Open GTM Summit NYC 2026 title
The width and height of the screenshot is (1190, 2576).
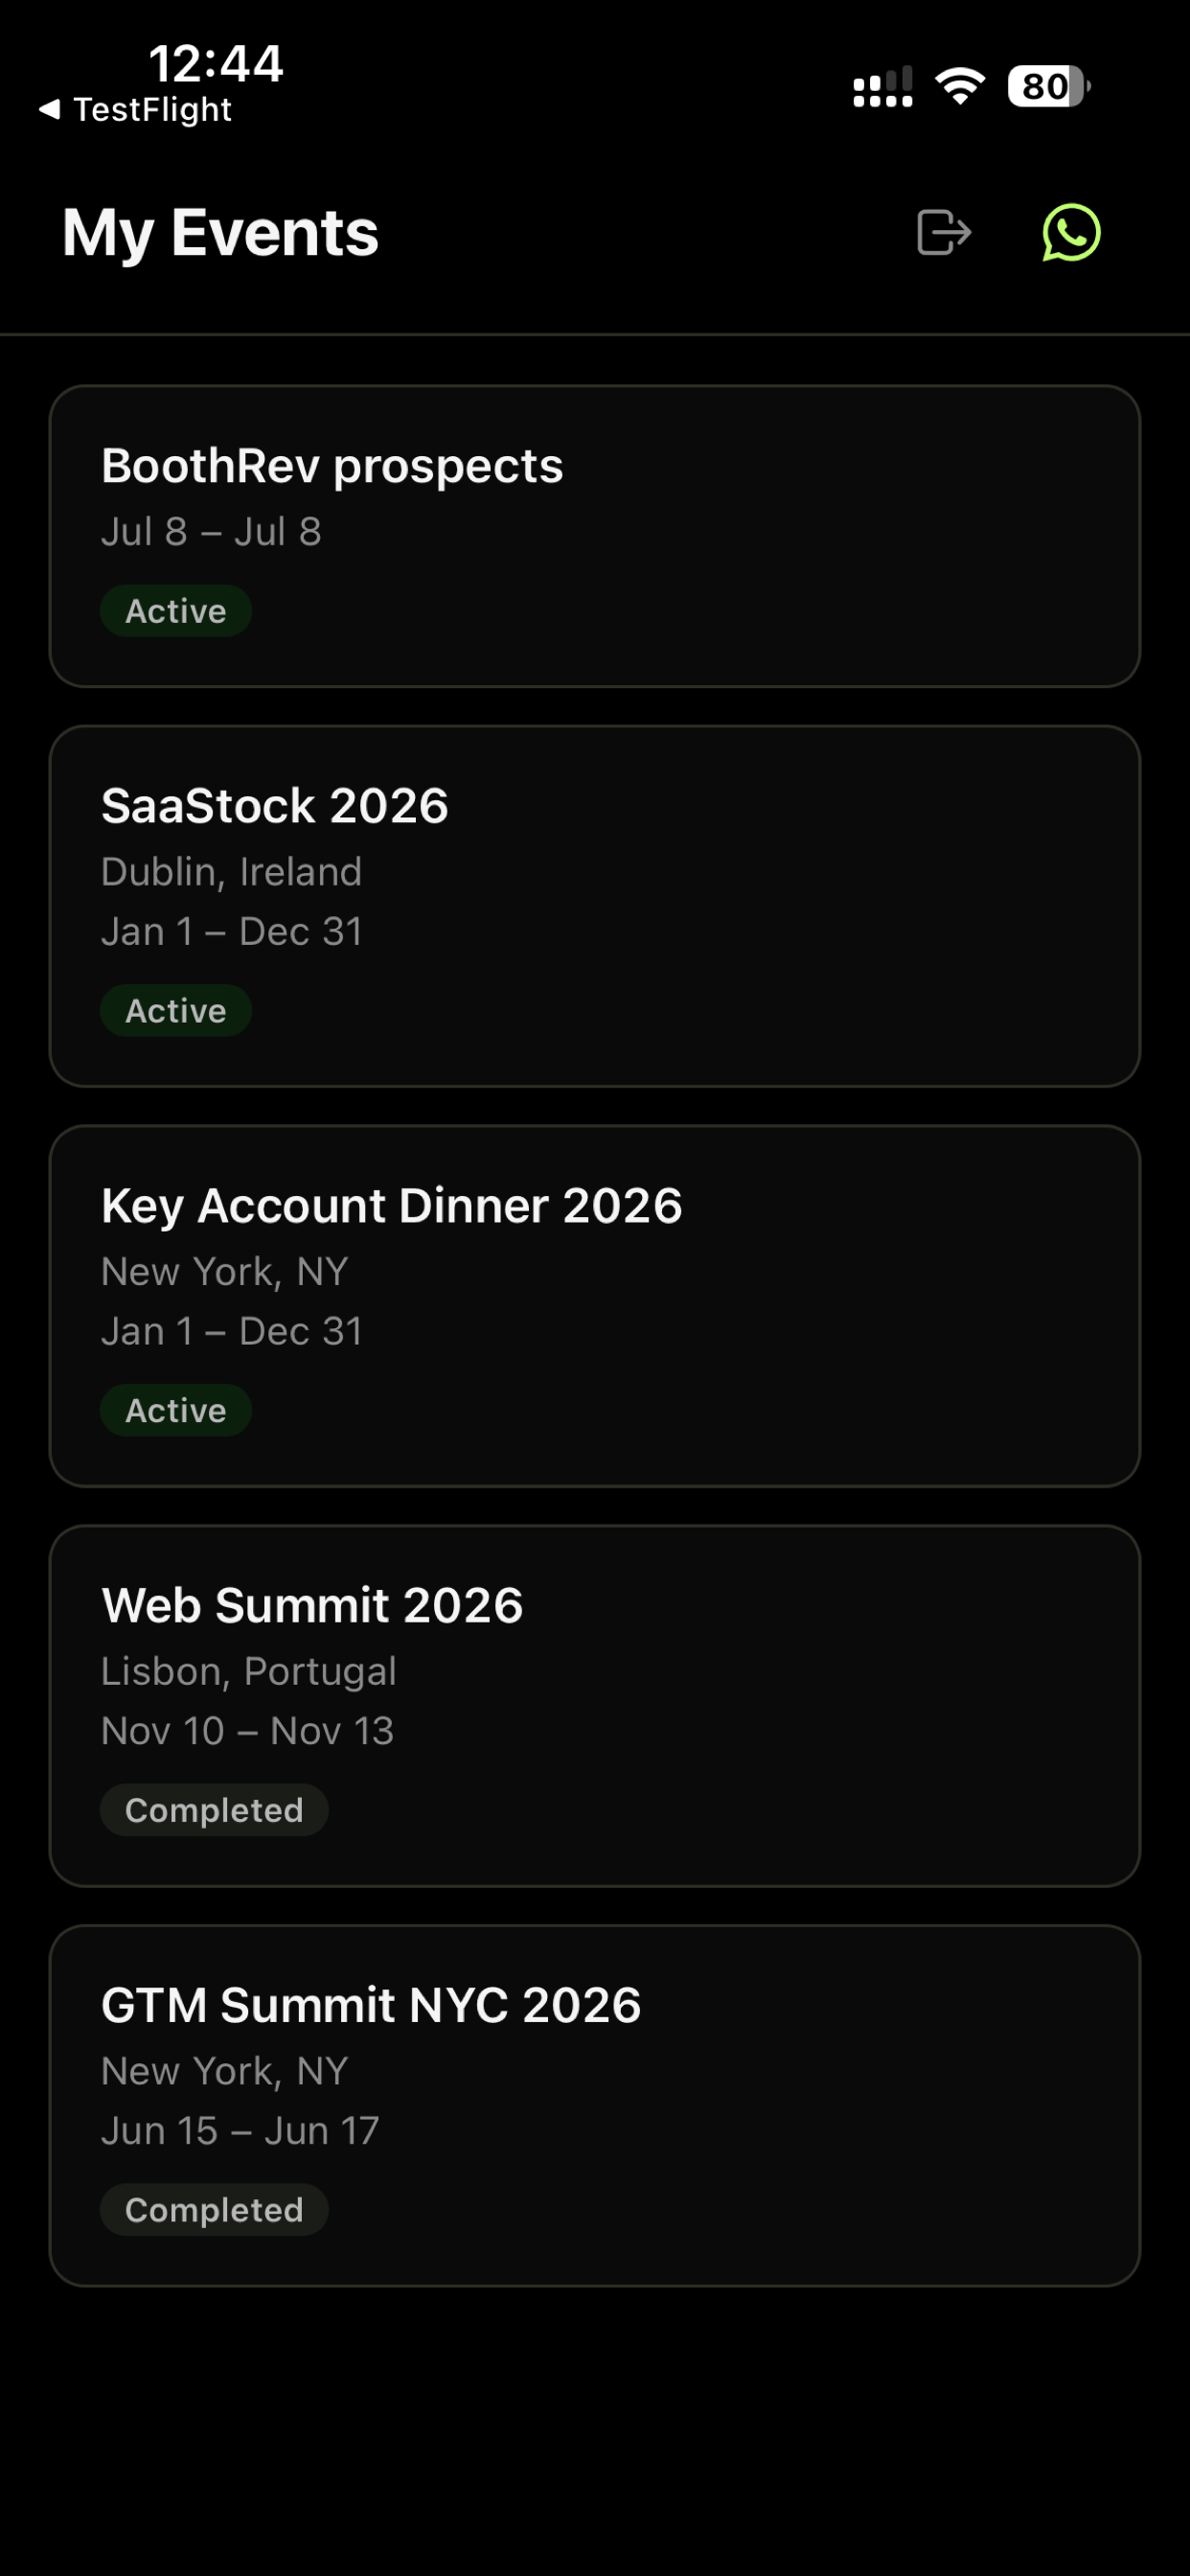tap(371, 2005)
